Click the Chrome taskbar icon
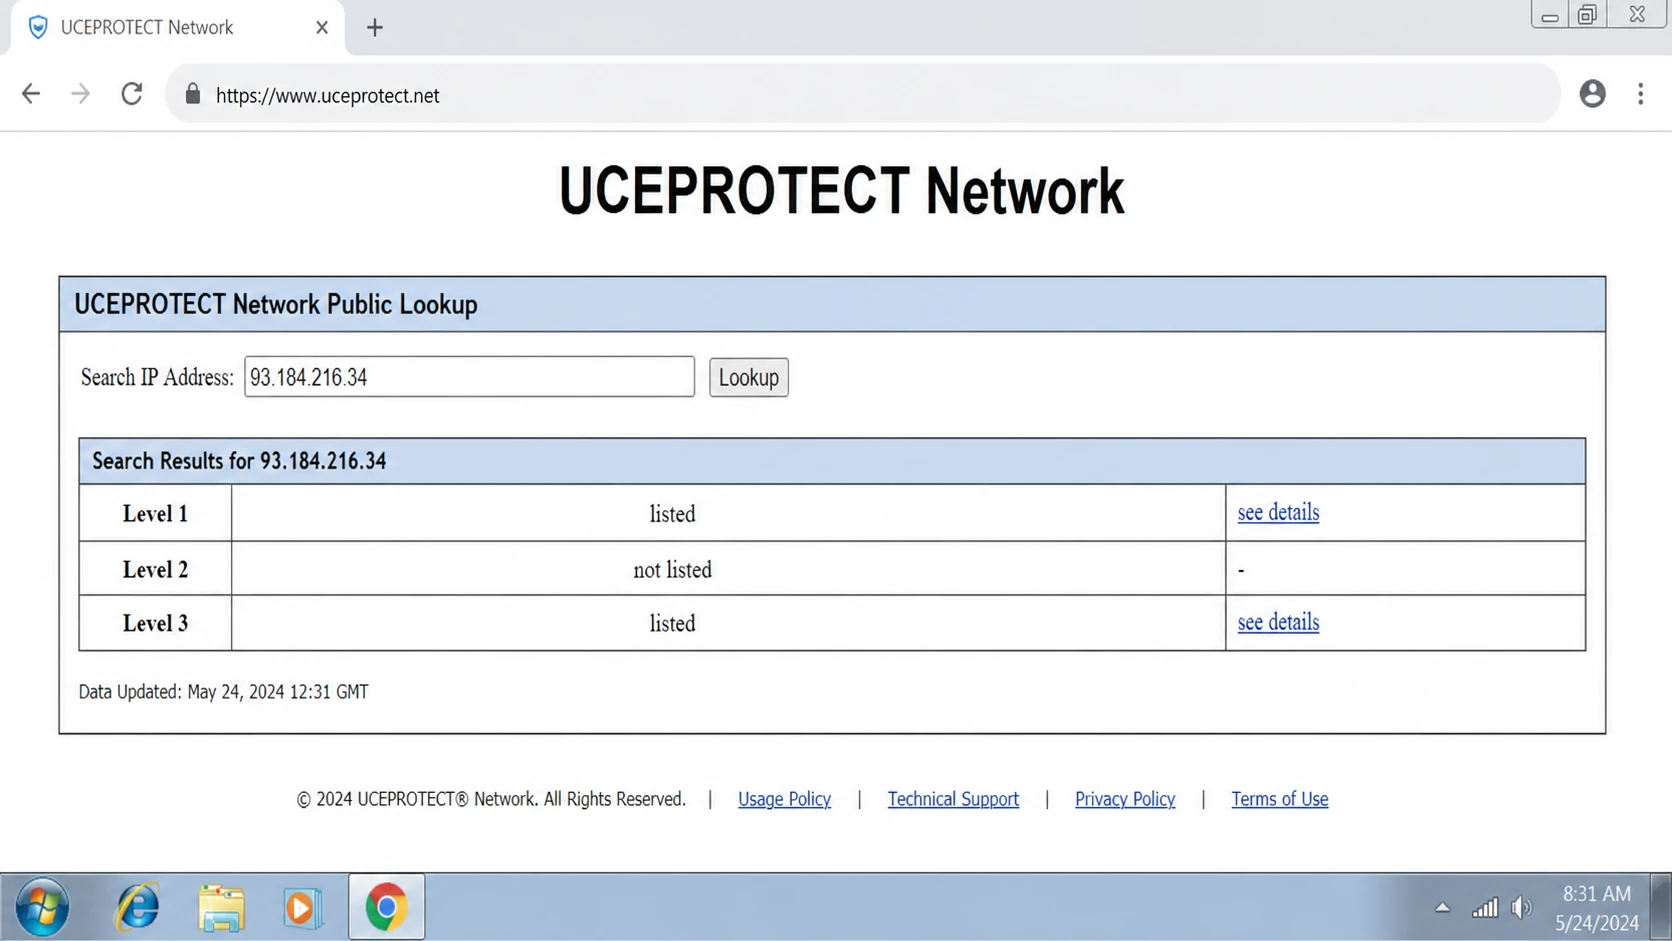This screenshot has width=1672, height=941. tap(386, 907)
